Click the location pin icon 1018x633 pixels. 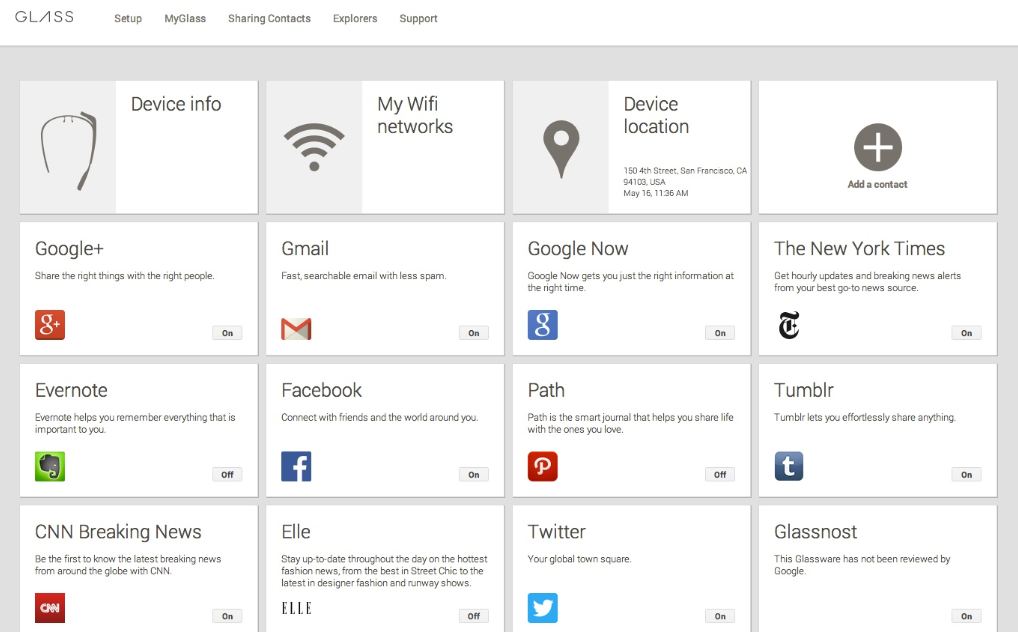561,149
